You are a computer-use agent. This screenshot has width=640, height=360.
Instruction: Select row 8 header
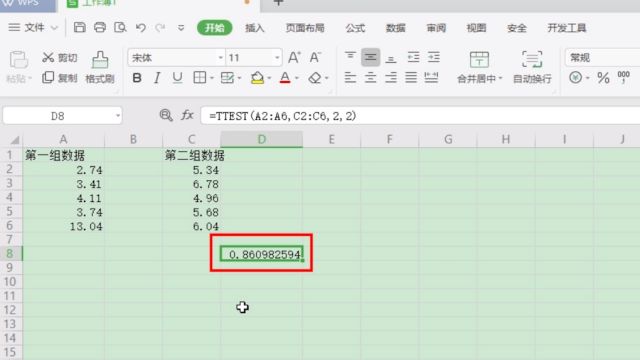[11, 253]
